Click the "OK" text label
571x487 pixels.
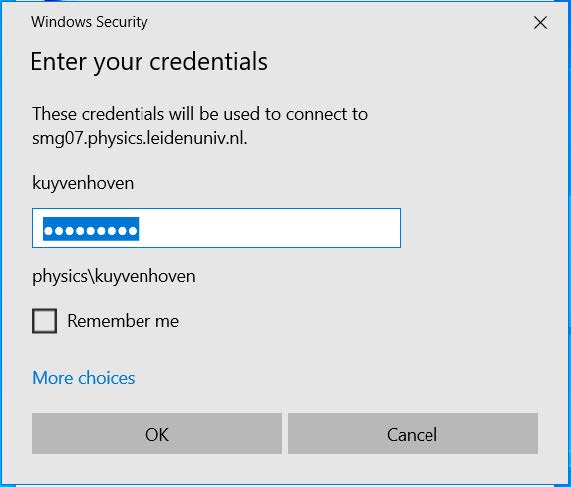pyautogui.click(x=157, y=434)
